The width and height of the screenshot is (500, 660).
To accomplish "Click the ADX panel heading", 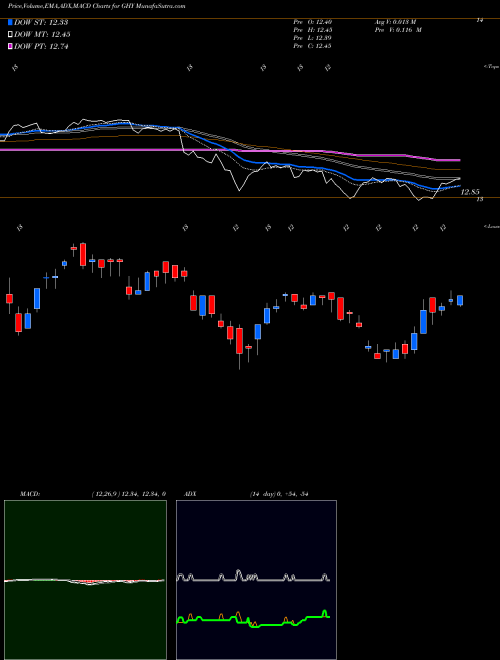I will pos(190,494).
